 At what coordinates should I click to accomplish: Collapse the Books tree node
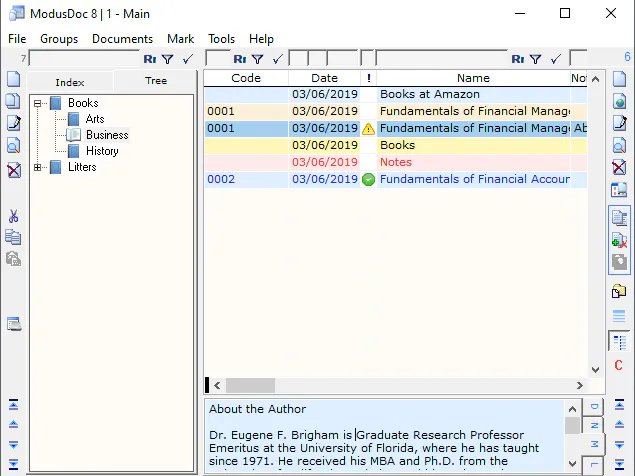(x=37, y=103)
